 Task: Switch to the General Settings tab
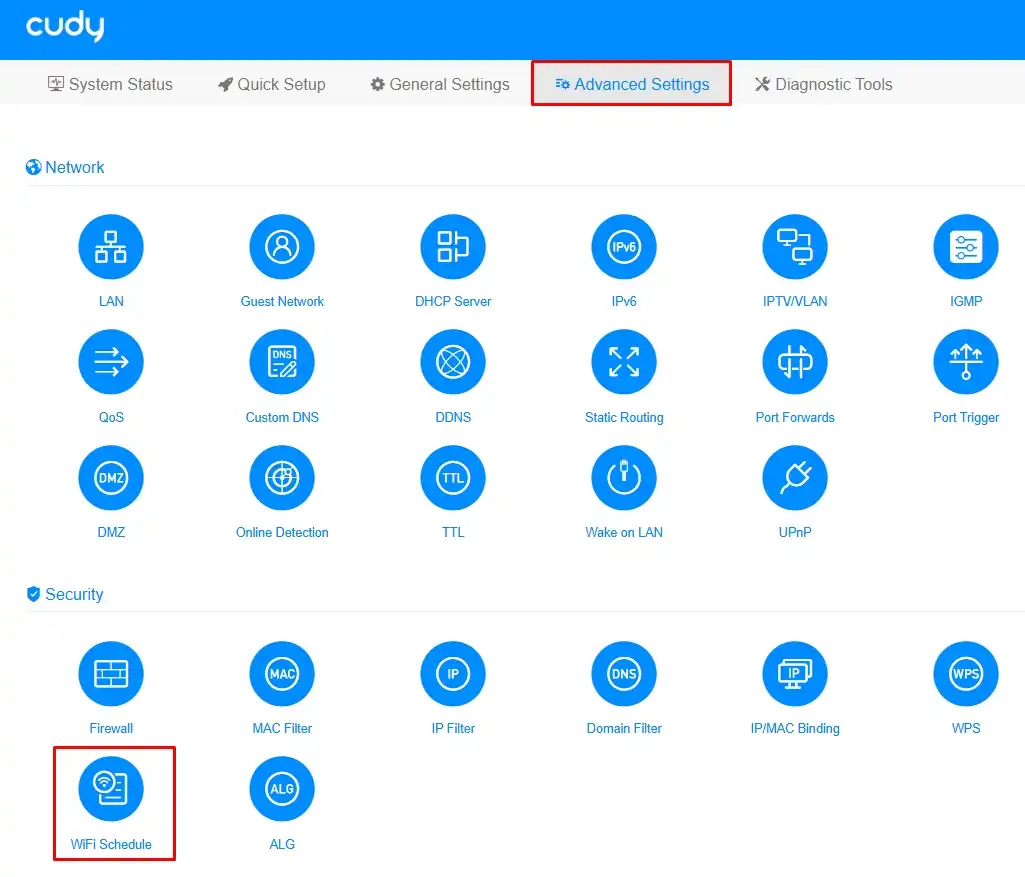(439, 84)
